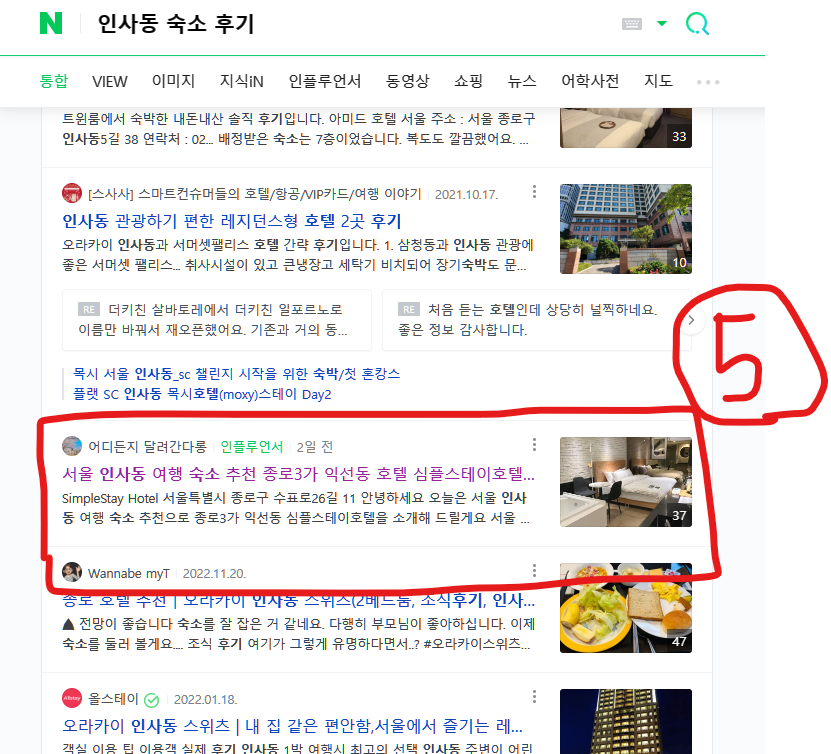Open the 인플루언서 tab
The height and width of the screenshot is (754, 831).
[325, 81]
